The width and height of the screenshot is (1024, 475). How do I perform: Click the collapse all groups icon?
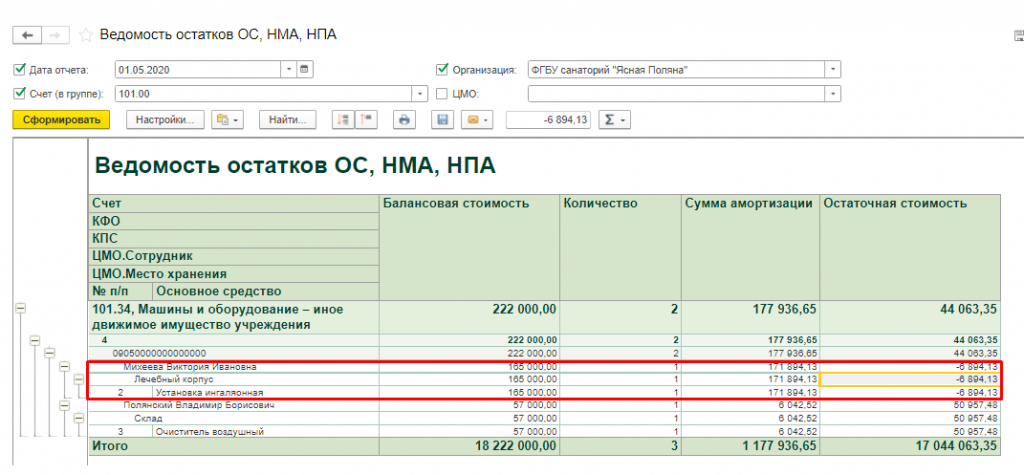365,120
